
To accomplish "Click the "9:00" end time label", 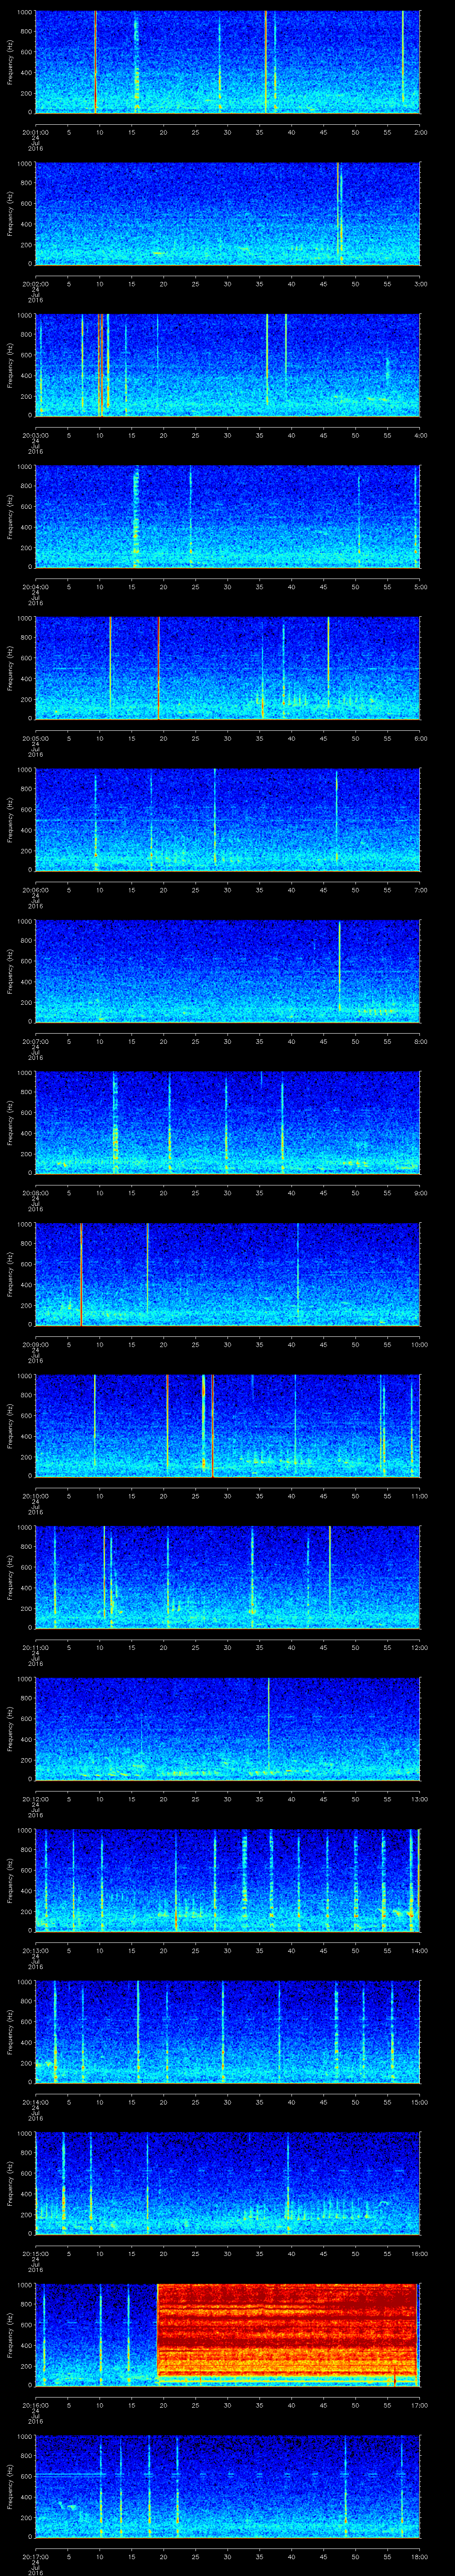I will coord(420,1192).
